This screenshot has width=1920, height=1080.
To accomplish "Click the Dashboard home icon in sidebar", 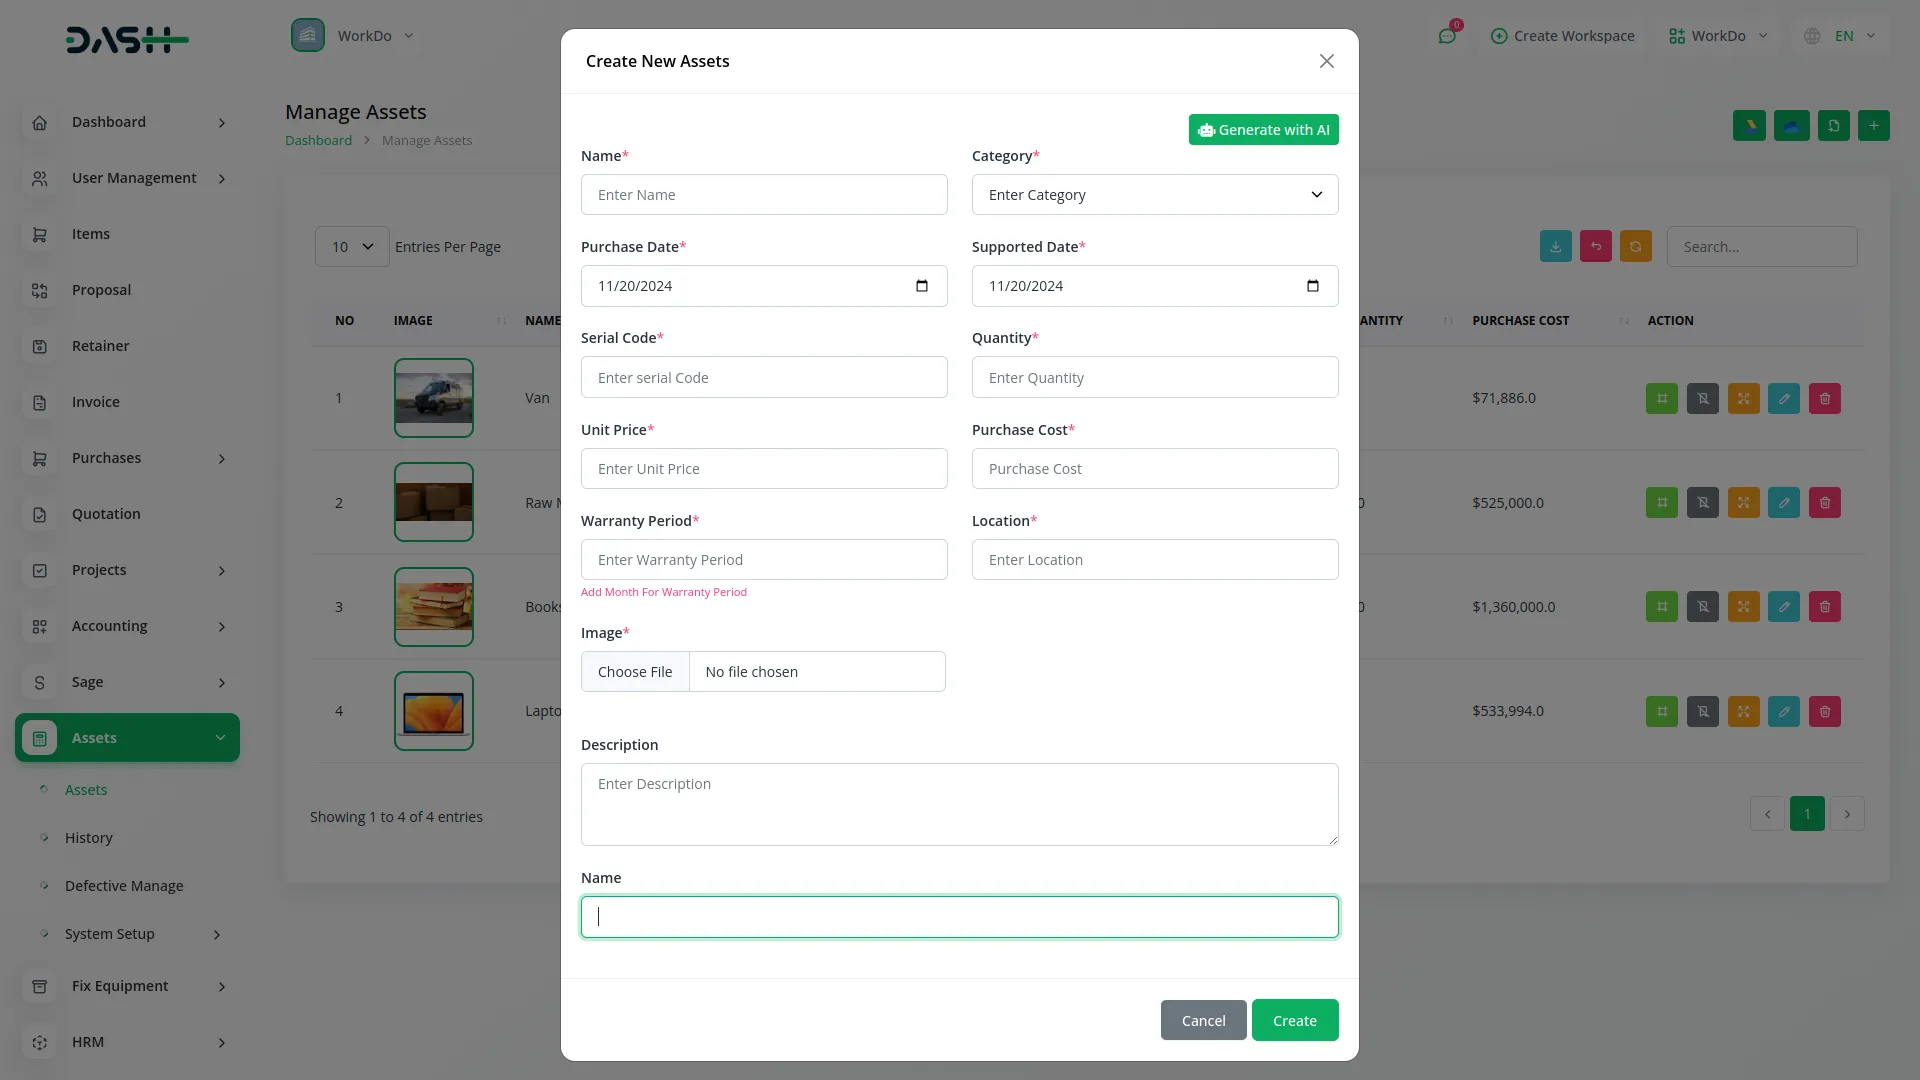I will click(x=40, y=122).
